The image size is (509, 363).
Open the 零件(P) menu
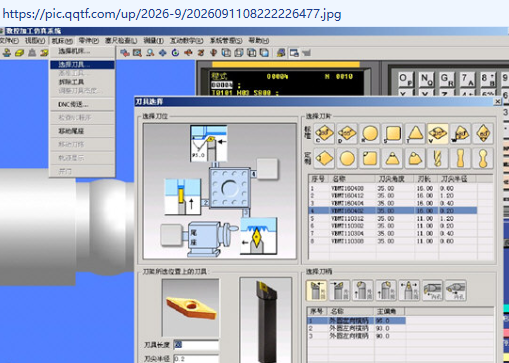[x=88, y=41]
